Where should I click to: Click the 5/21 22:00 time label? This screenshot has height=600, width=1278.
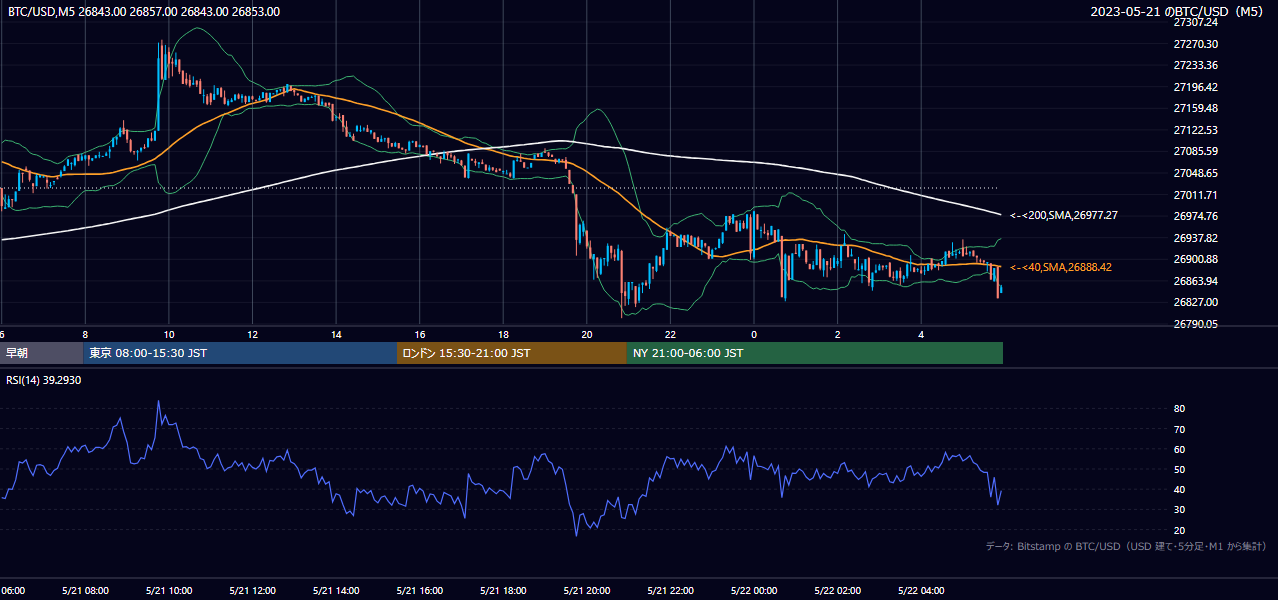670,591
